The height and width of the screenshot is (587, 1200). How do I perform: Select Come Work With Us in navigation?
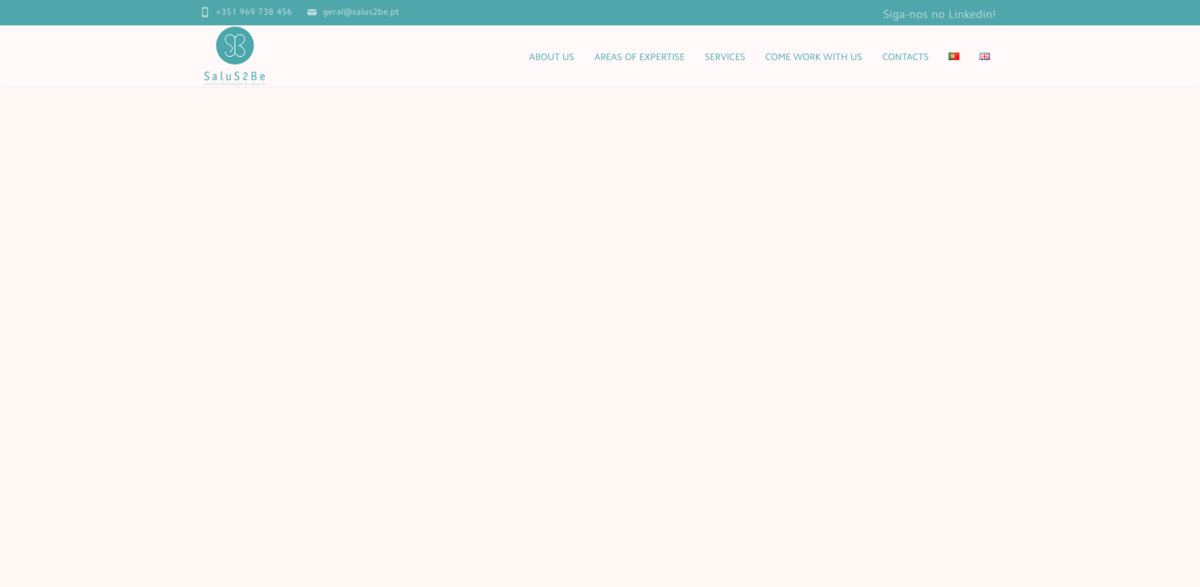click(x=813, y=57)
